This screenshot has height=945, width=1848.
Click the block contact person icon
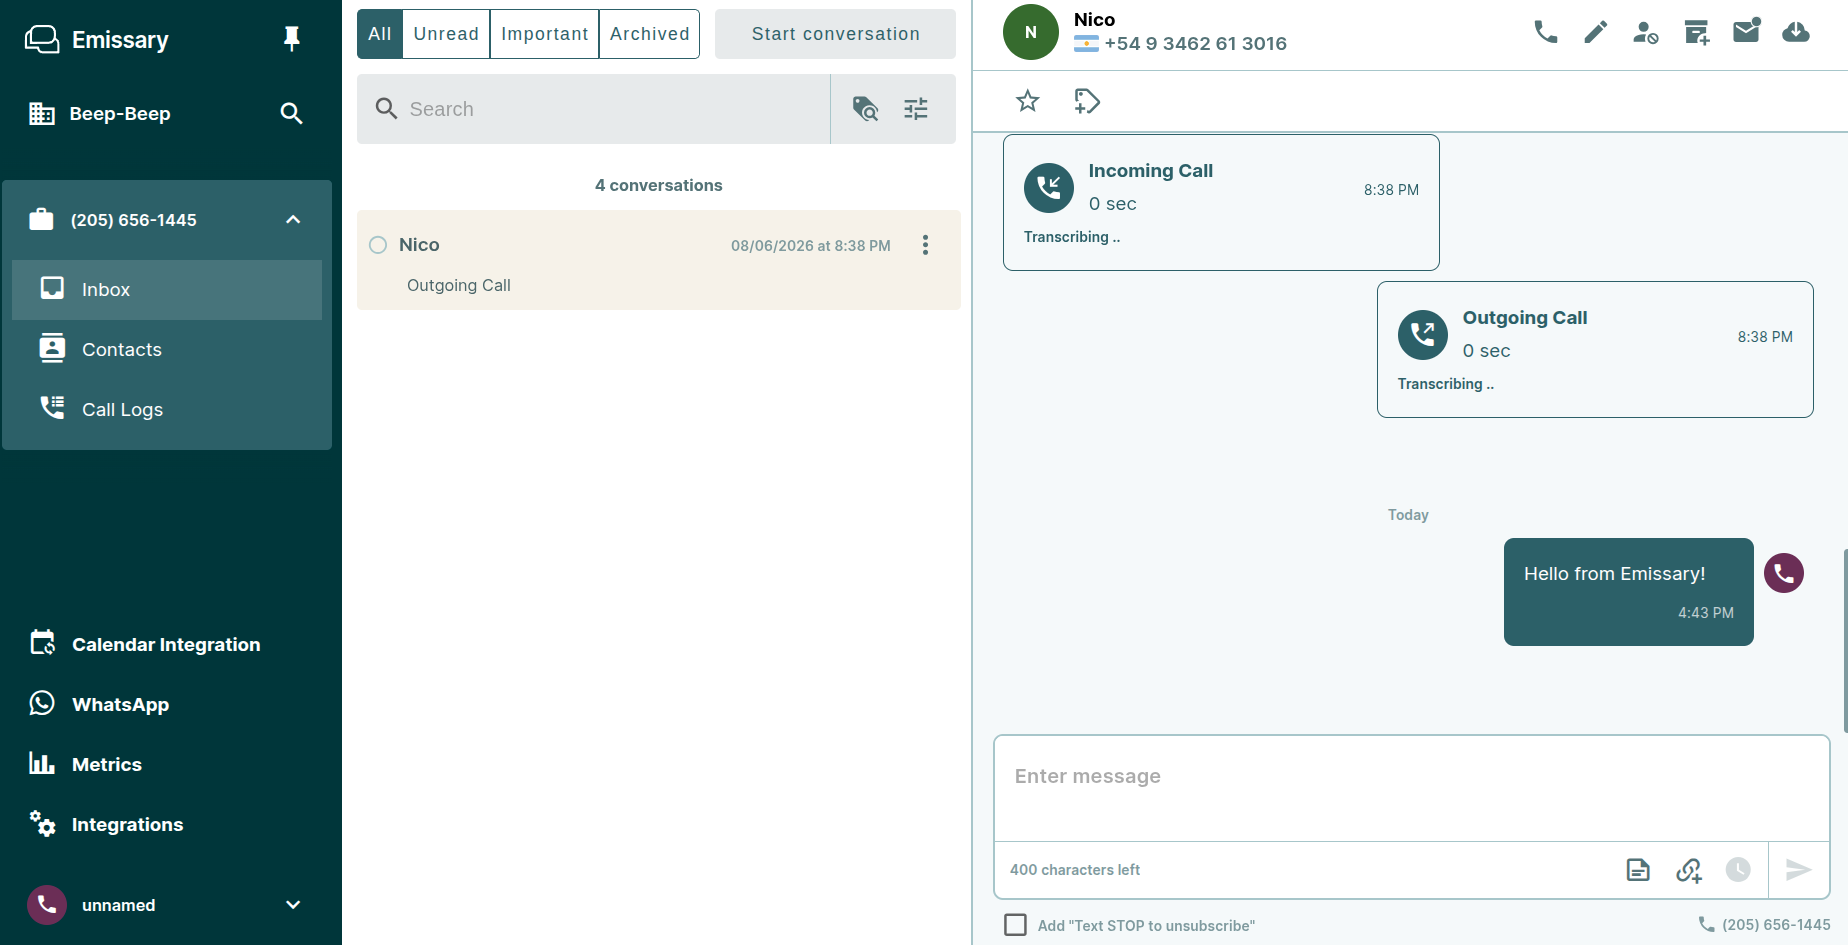1646,32
